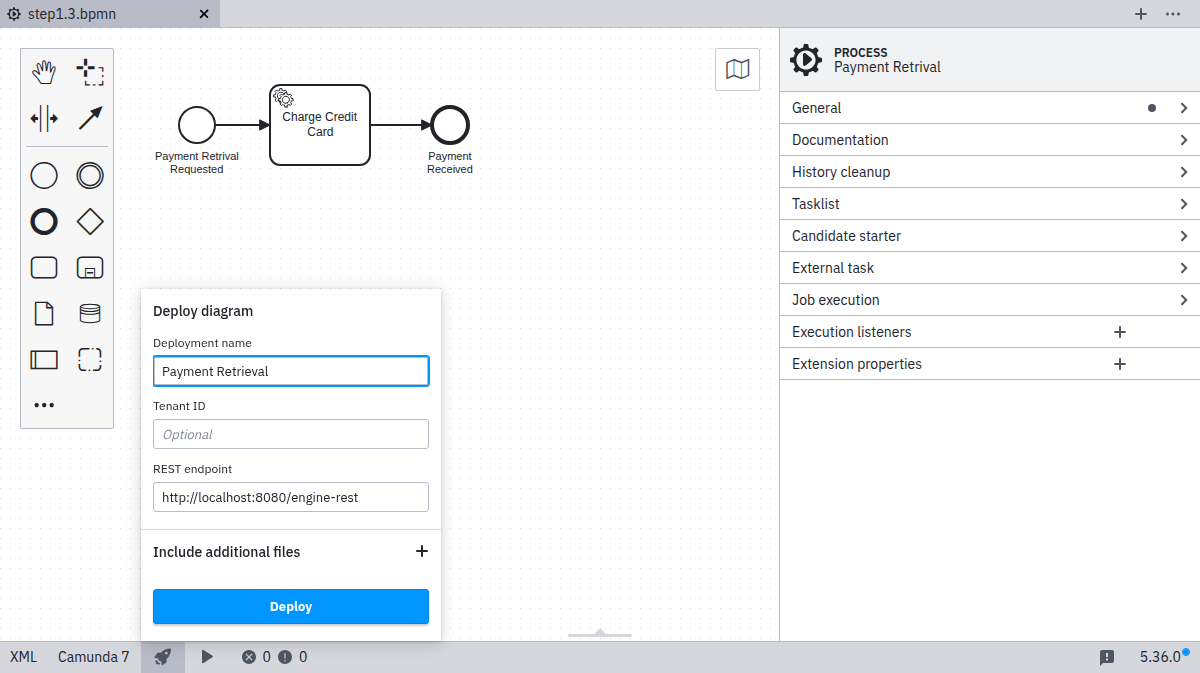Start process instance with play icon
The height and width of the screenshot is (673, 1200).
pyautogui.click(x=207, y=657)
